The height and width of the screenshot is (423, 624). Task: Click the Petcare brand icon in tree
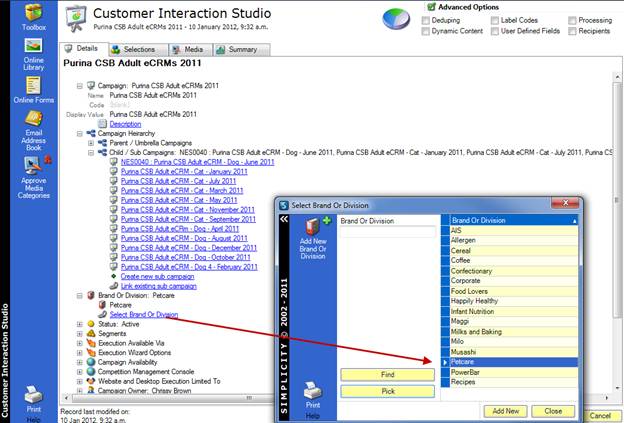pos(102,305)
